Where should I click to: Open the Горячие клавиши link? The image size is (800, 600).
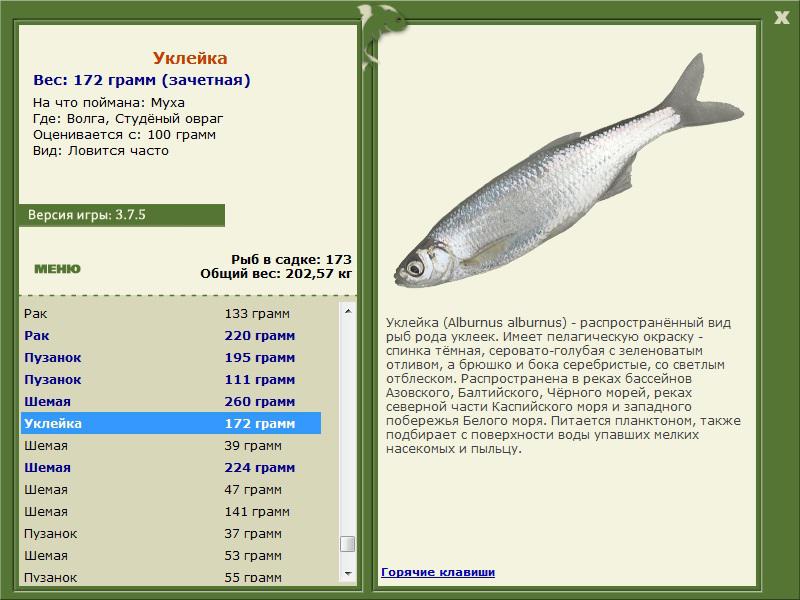click(x=438, y=572)
